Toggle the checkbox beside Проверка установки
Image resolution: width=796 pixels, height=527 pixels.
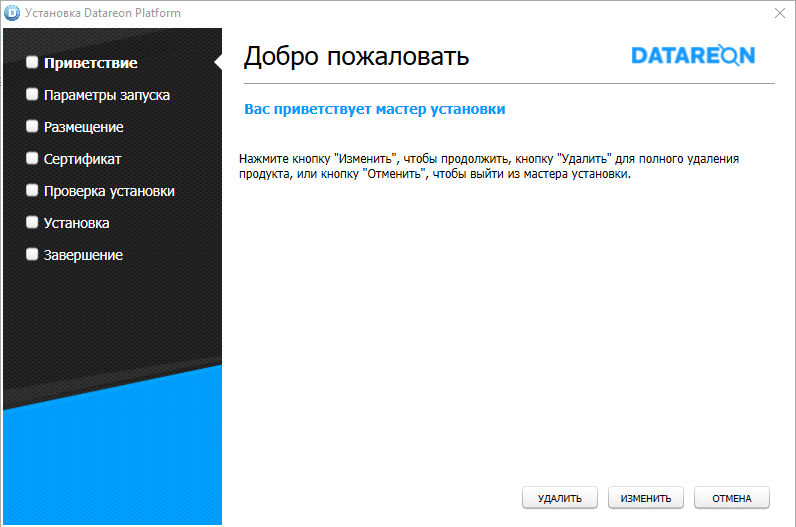(x=32, y=191)
